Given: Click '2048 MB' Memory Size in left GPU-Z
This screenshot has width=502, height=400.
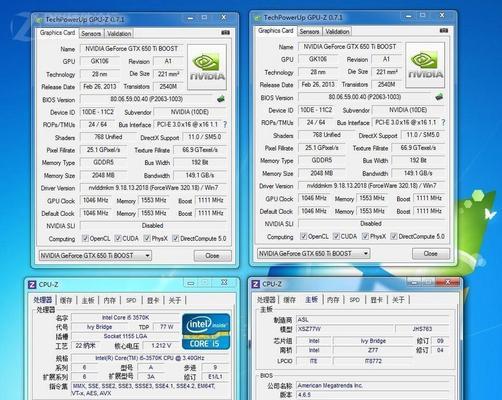Looking at the screenshot, I should click(103, 175).
